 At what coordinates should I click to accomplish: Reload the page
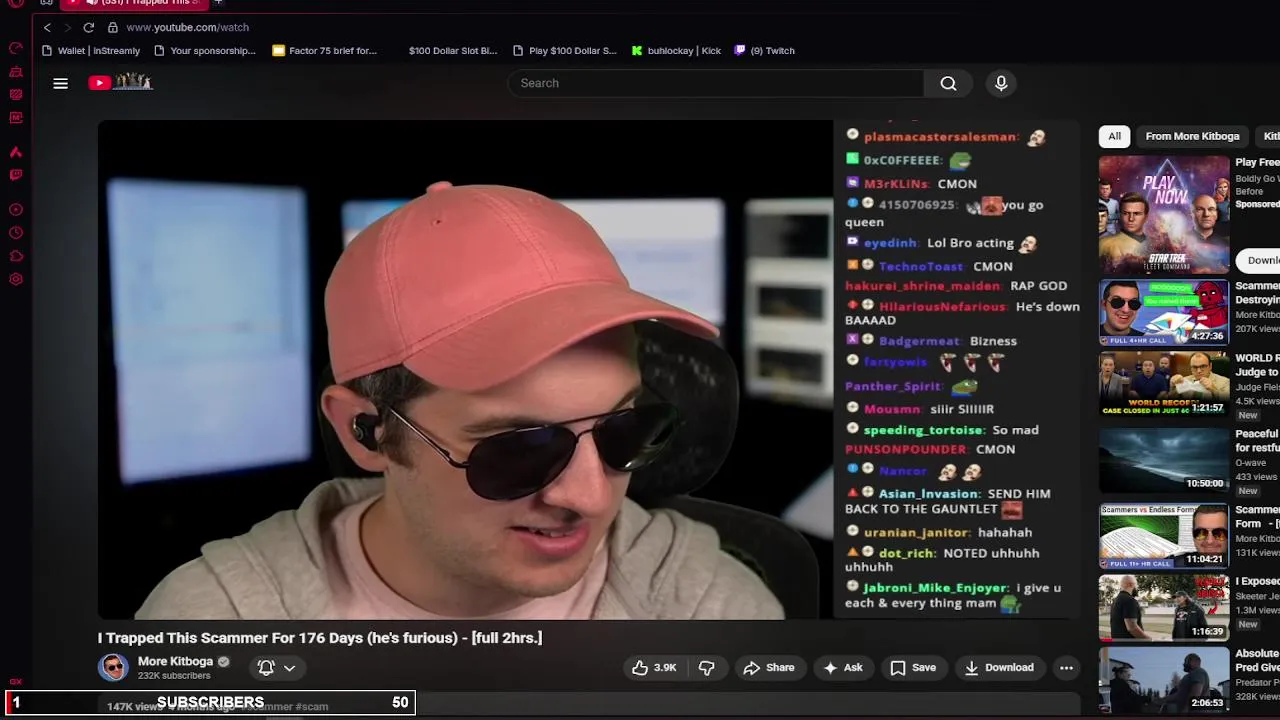(x=88, y=27)
